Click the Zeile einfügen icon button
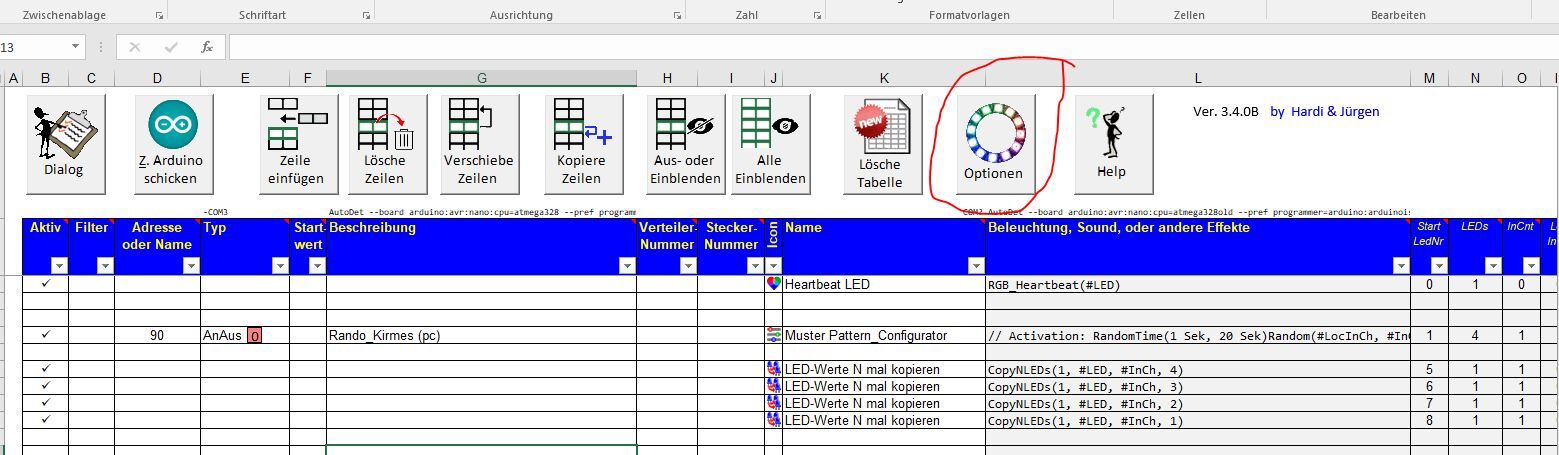1559x455 pixels. tap(296, 144)
